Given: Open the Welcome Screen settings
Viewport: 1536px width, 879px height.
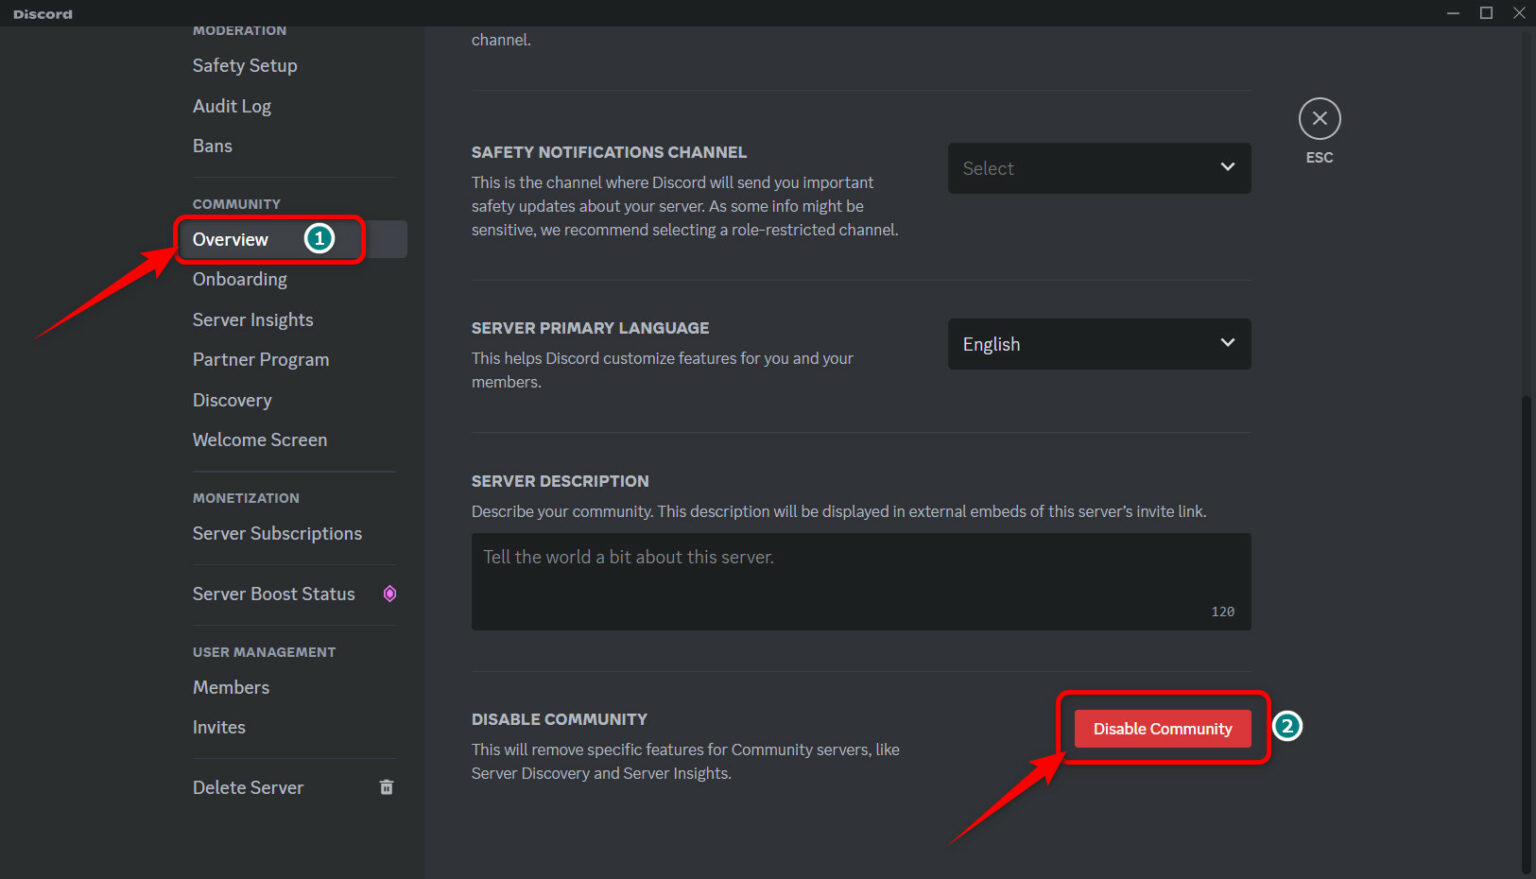Looking at the screenshot, I should 259,439.
